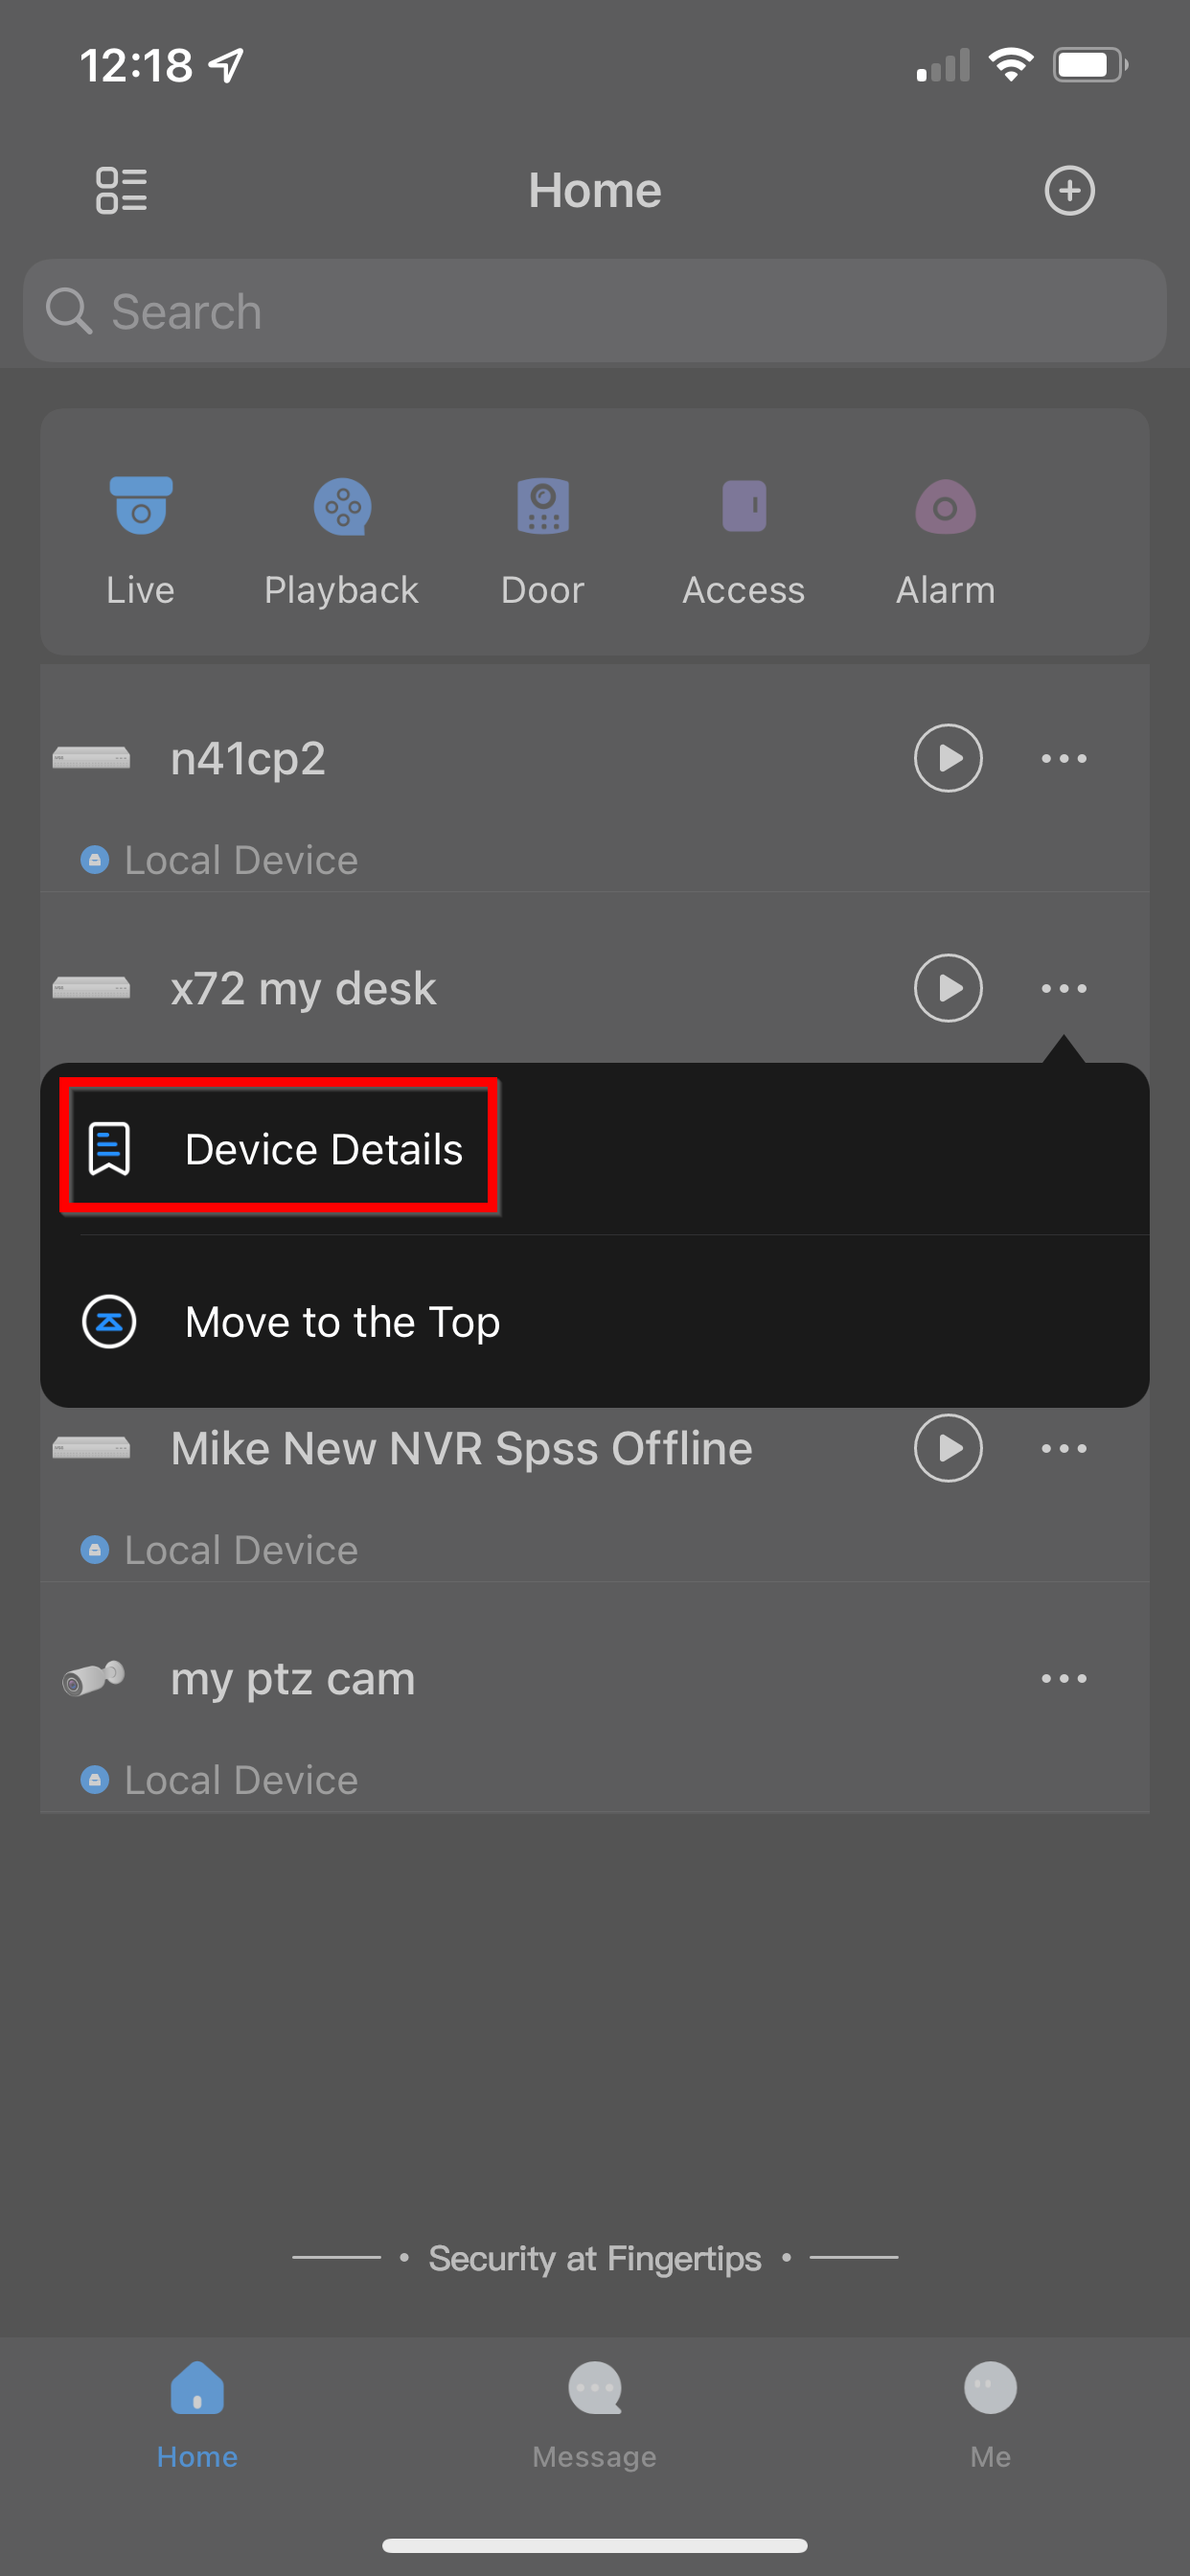
Task: Open the Alarm icon
Action: 945,507
